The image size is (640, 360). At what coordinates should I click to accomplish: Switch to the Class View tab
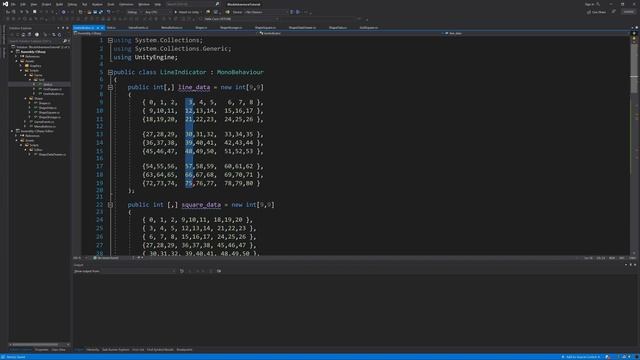(x=58, y=350)
